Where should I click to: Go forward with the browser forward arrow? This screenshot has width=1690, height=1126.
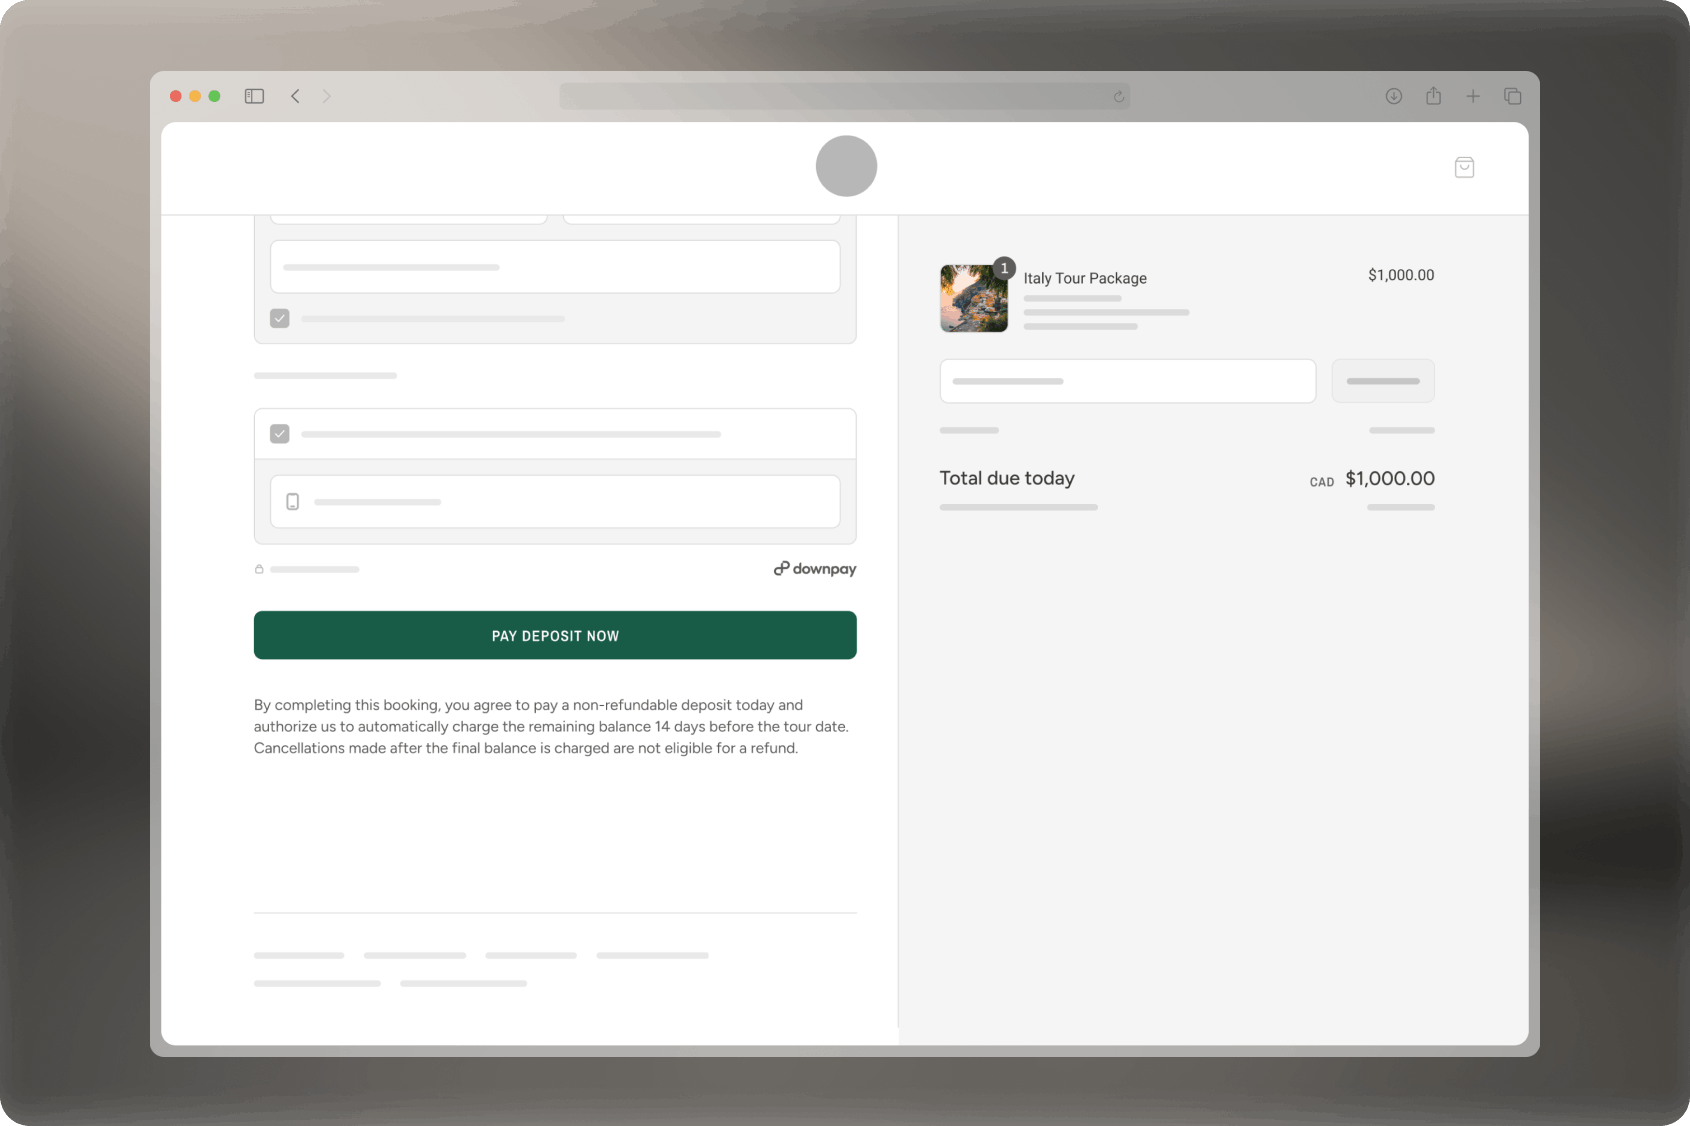(326, 96)
